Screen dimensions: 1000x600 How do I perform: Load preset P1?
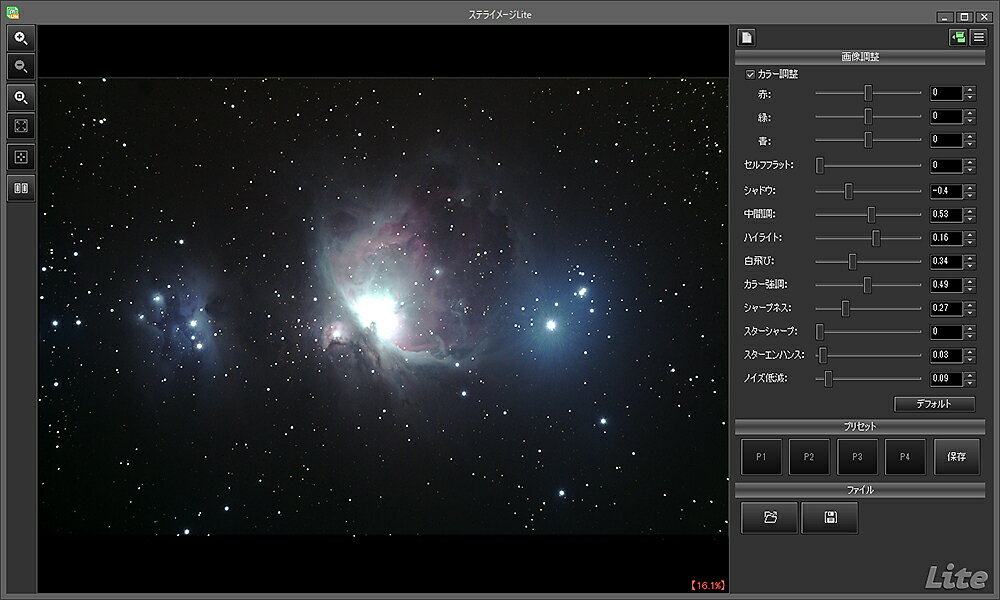[761, 457]
